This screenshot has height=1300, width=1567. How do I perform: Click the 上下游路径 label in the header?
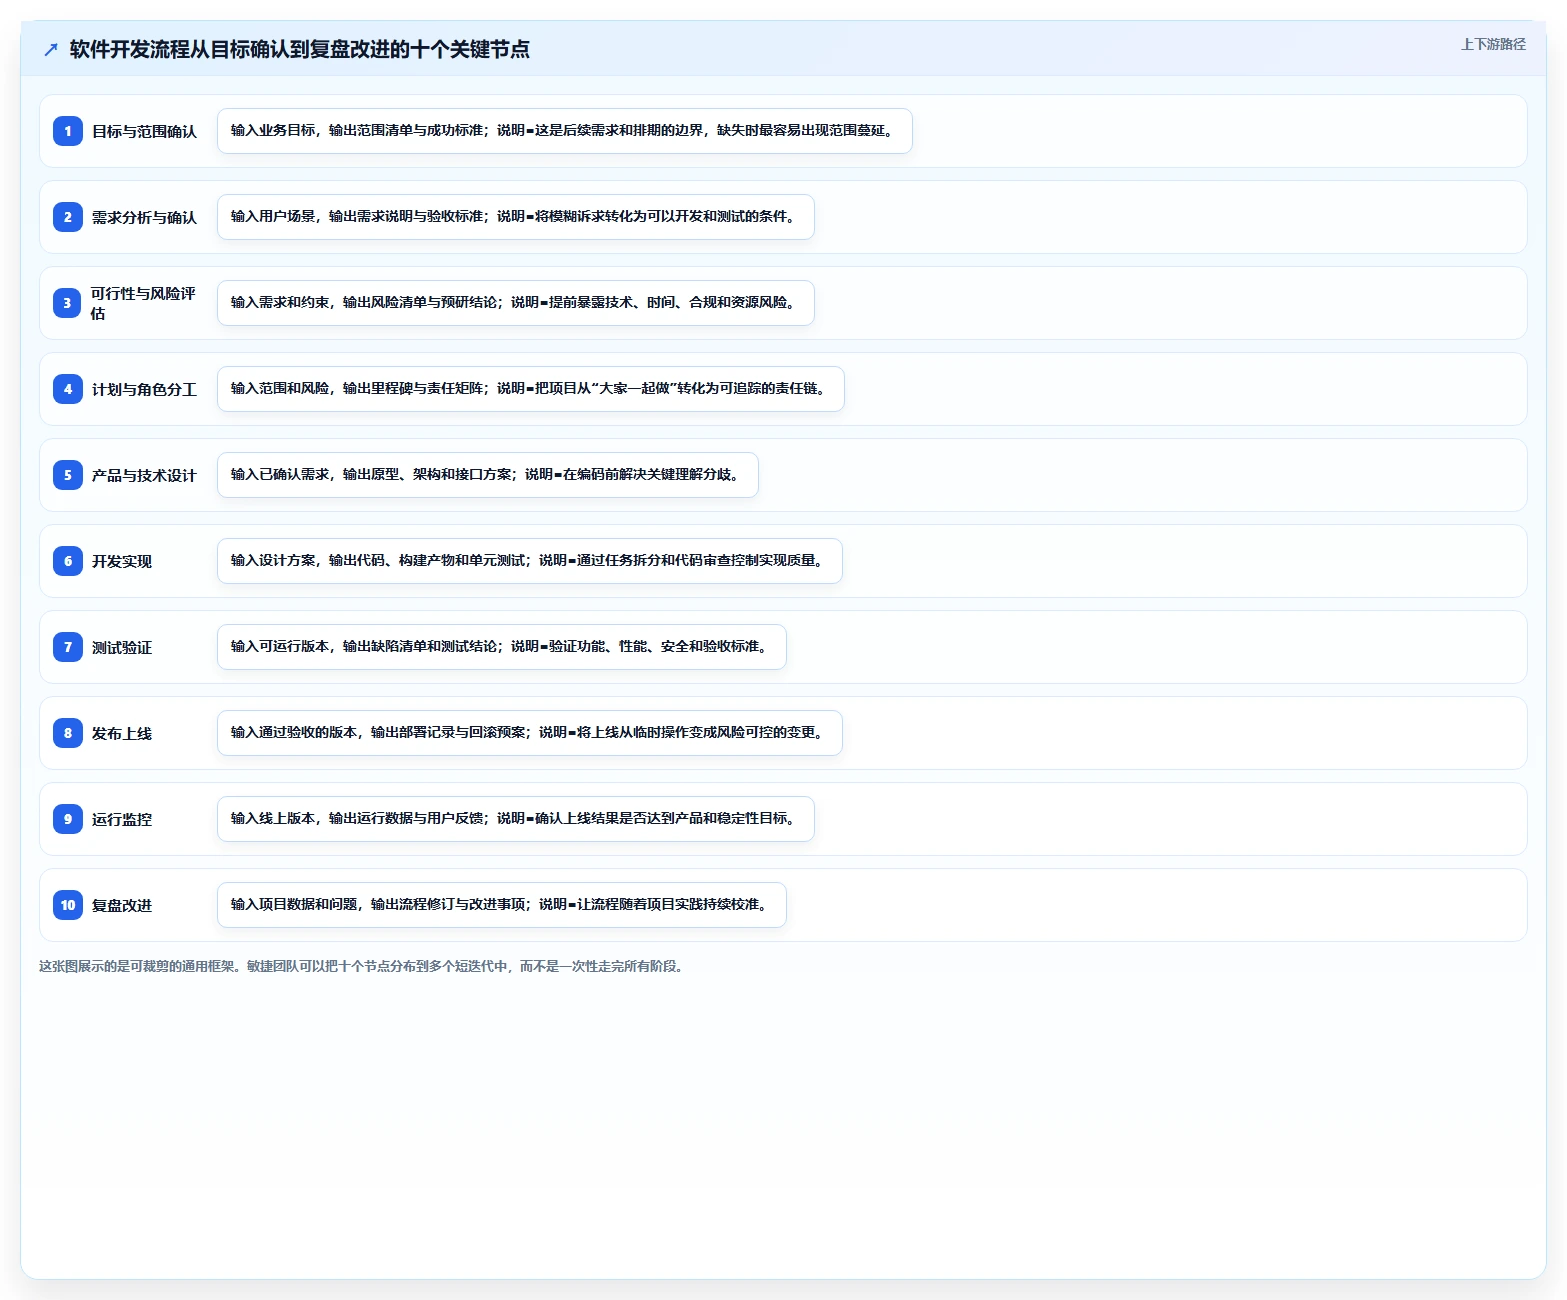point(1493,44)
